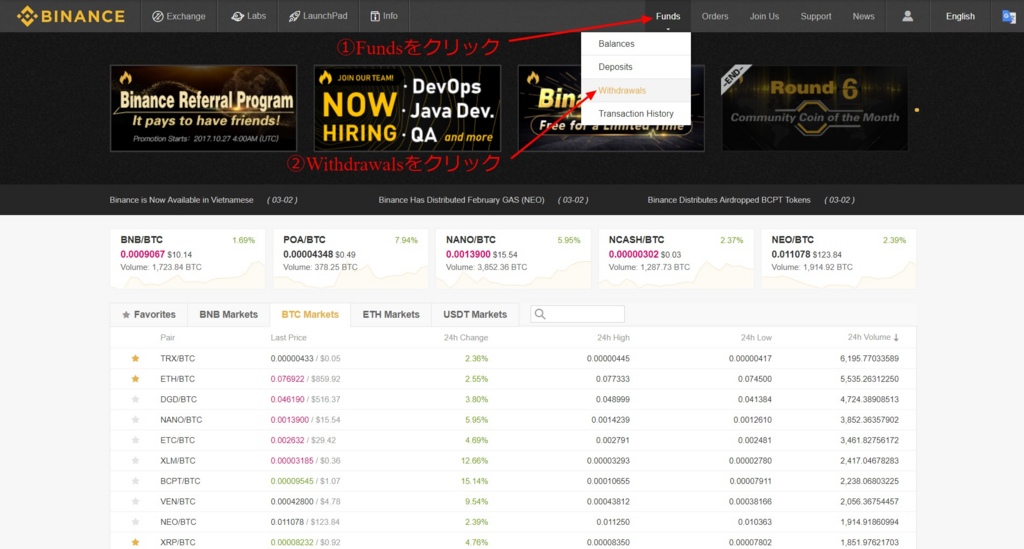The width and height of the screenshot is (1024, 549).
Task: Click the banner carousel dot indicator
Action: [917, 110]
